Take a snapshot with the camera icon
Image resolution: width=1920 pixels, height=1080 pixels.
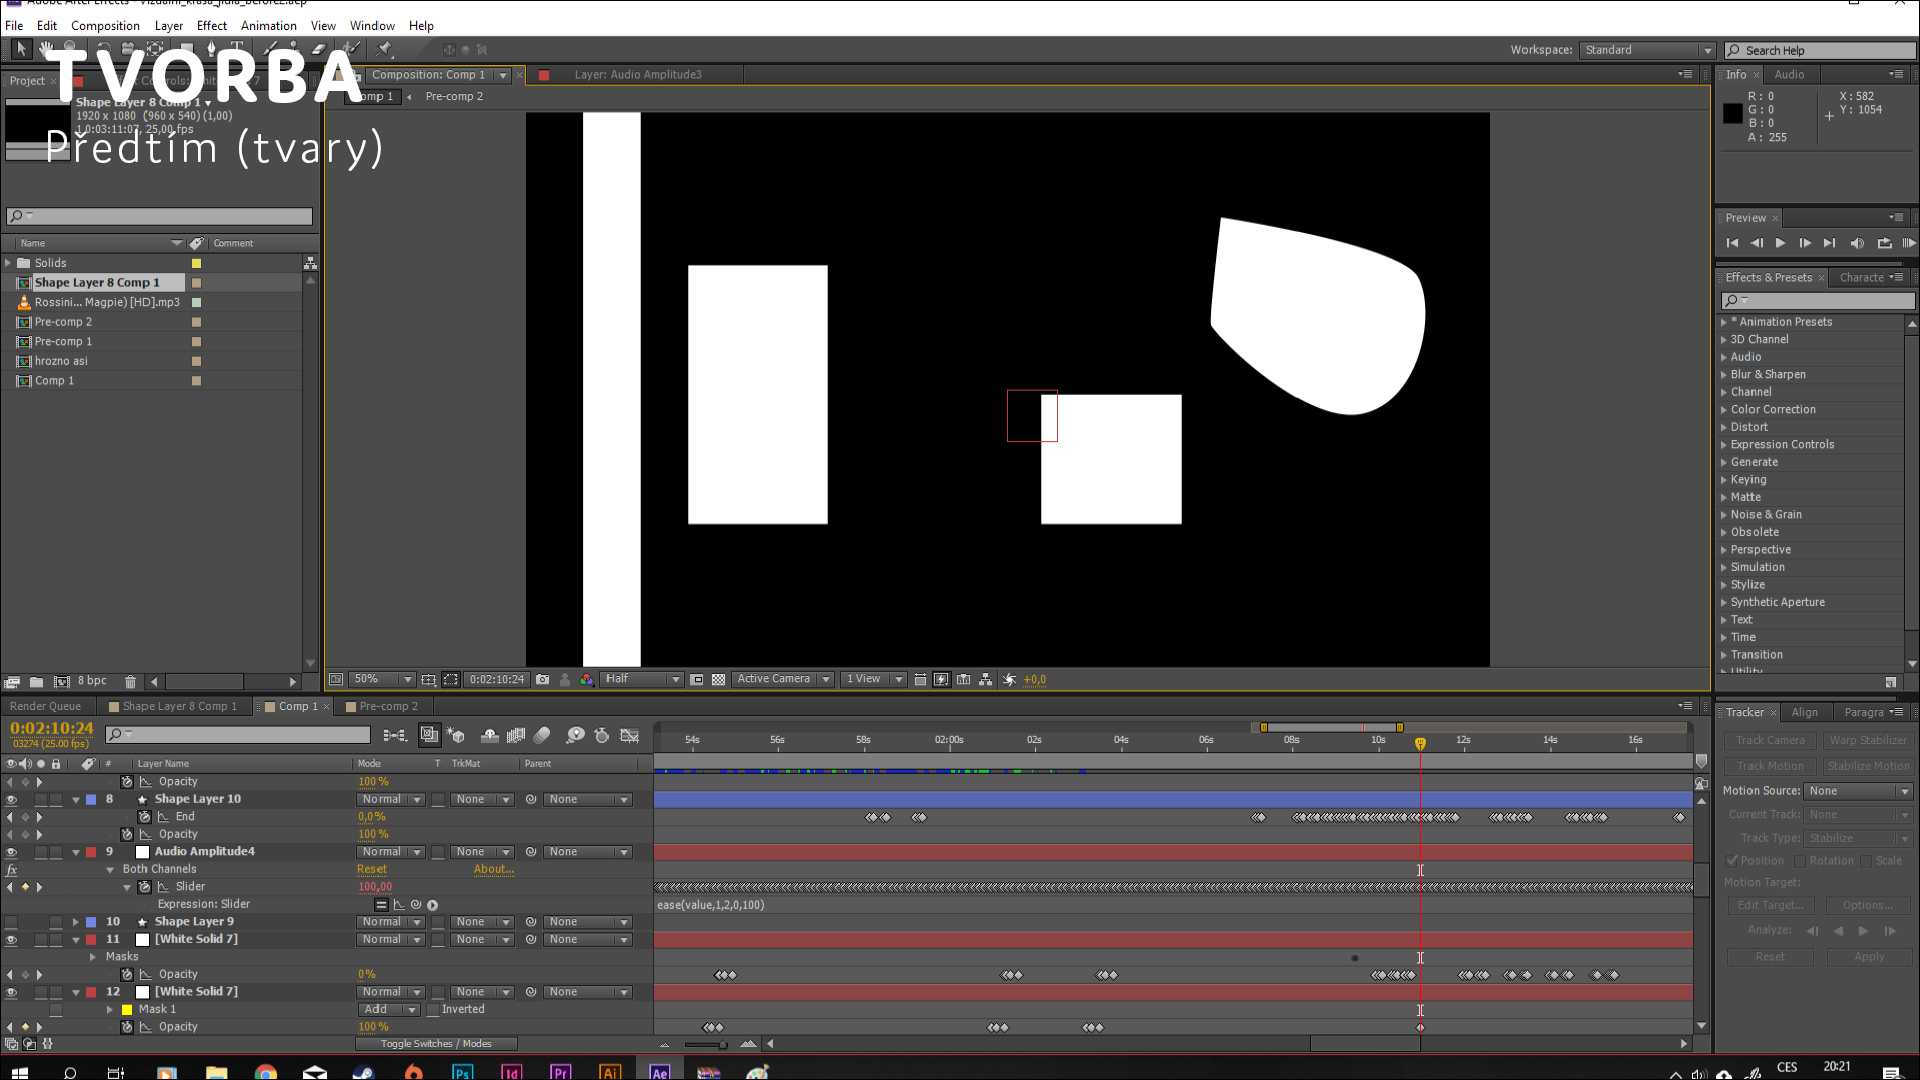coord(542,680)
